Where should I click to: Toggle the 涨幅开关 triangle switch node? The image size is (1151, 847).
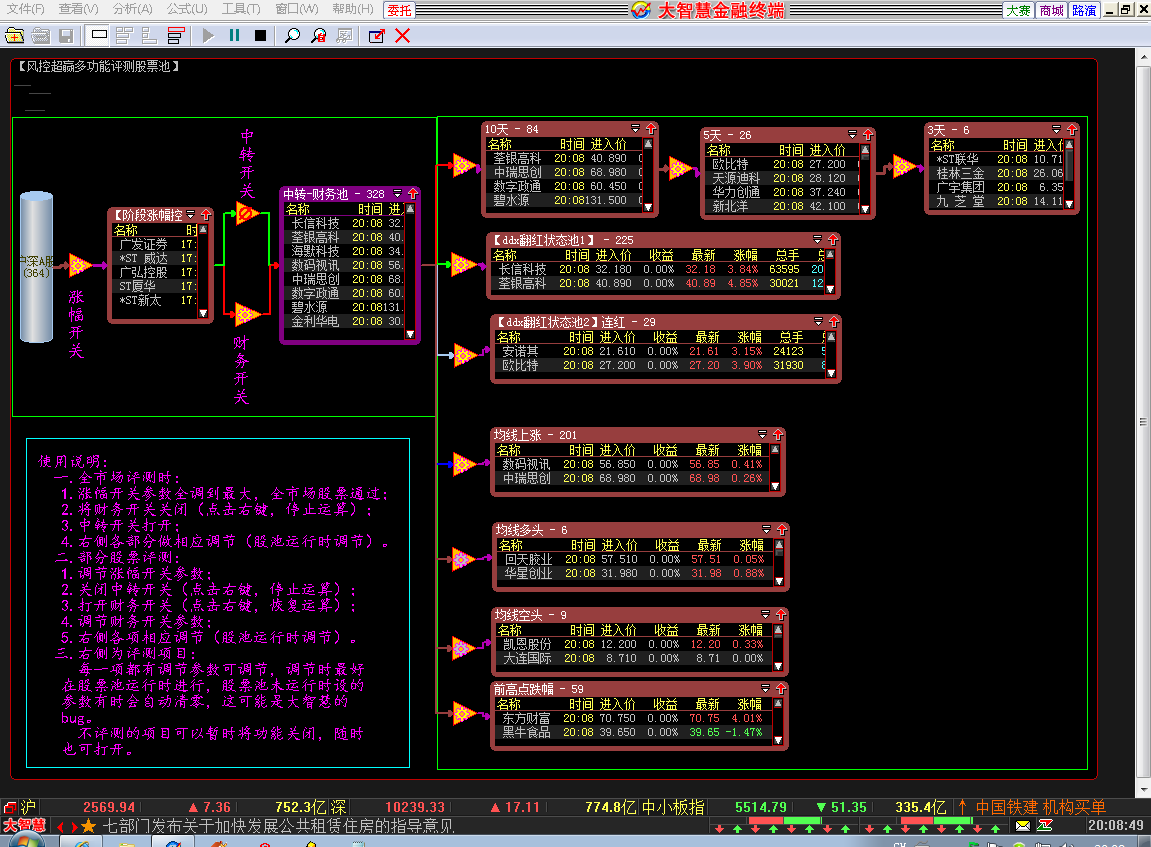pyautogui.click(x=79, y=265)
